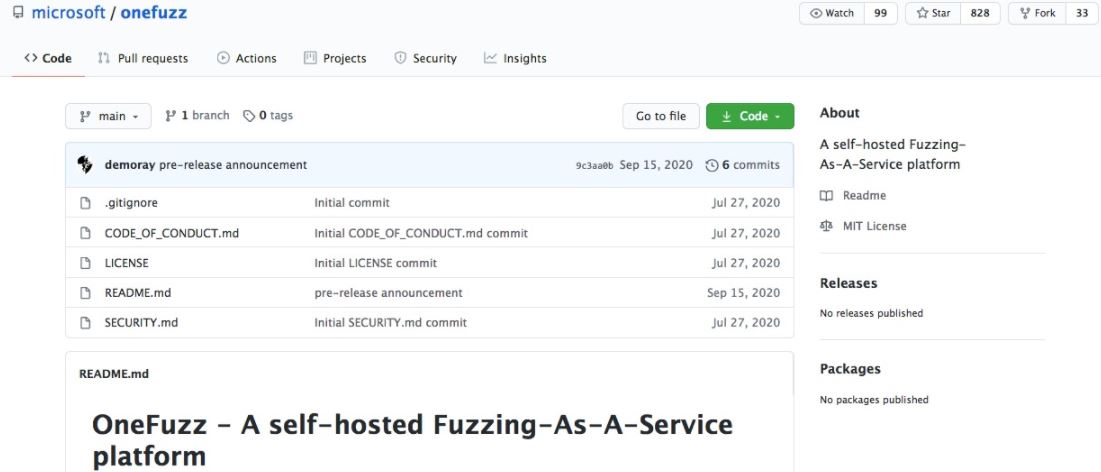
Task: Click the scales icon beside MIT License
Action: click(x=826, y=226)
